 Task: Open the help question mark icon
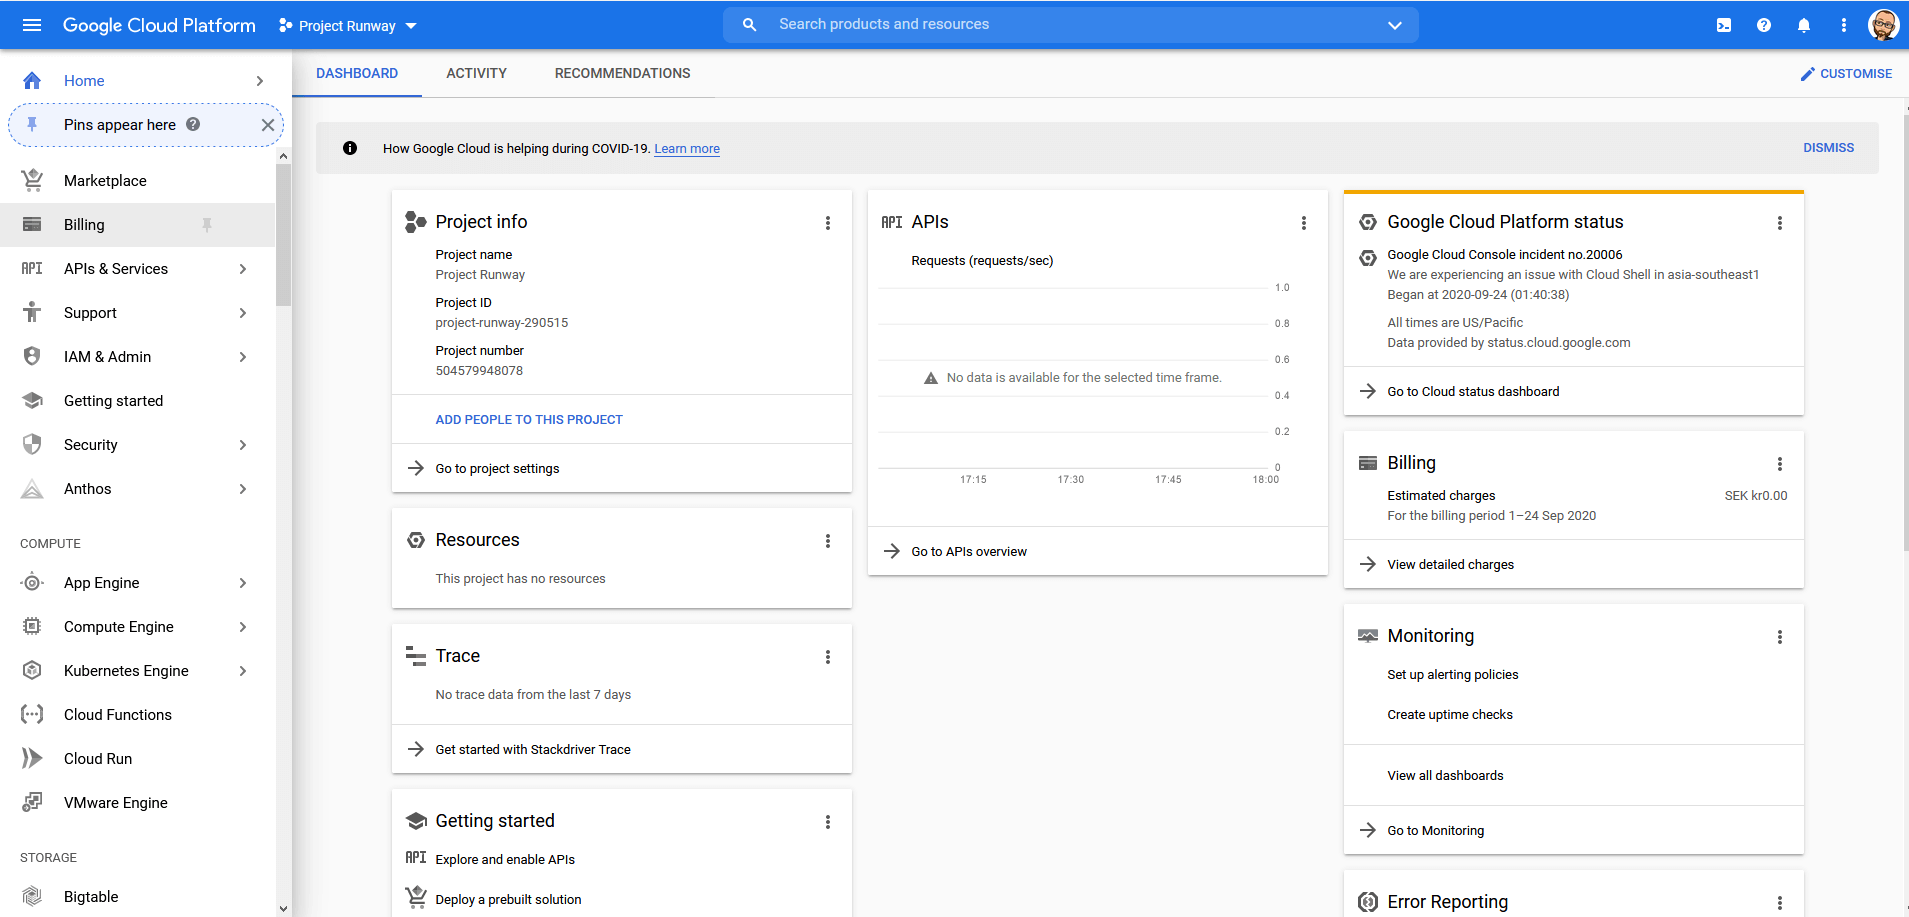[x=1764, y=25]
